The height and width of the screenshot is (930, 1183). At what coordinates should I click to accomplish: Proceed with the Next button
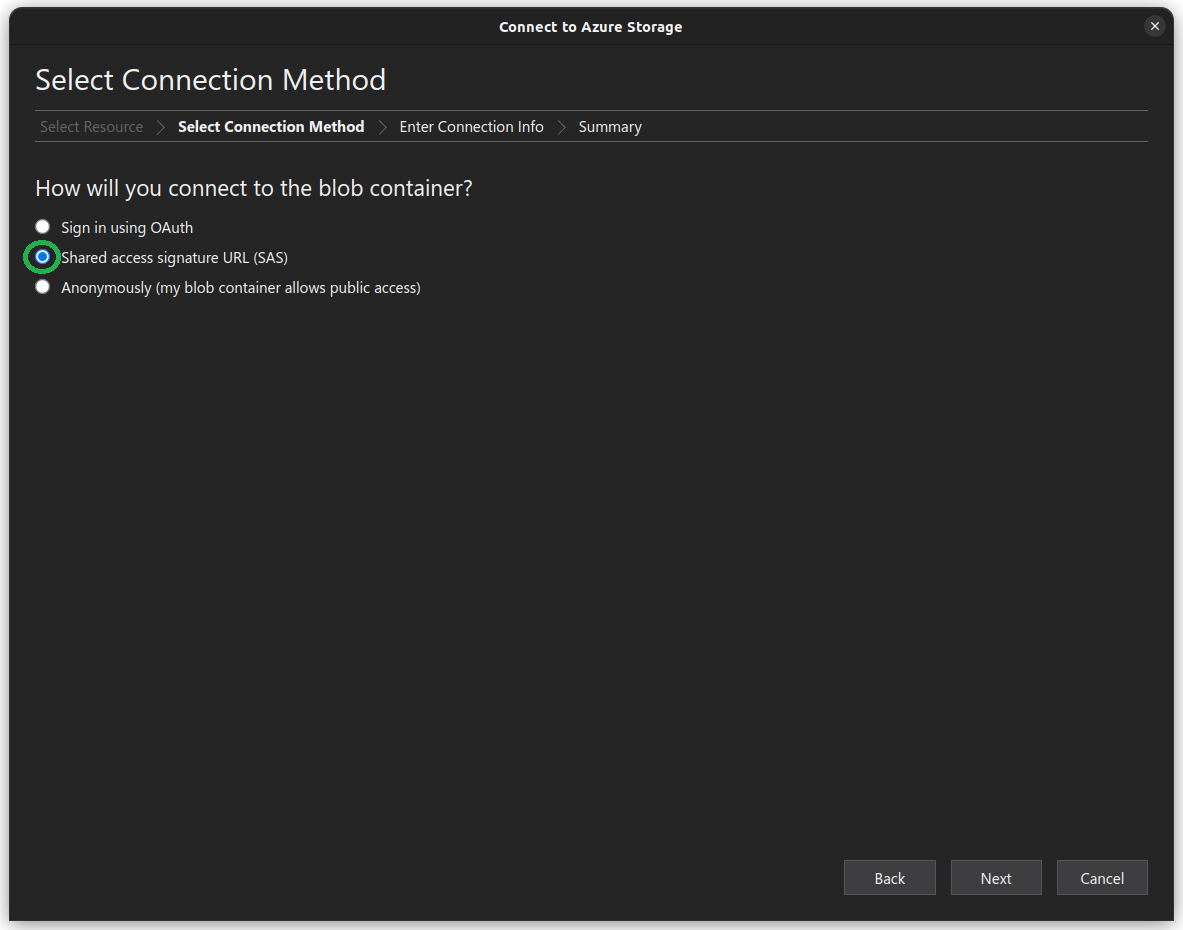click(x=996, y=878)
